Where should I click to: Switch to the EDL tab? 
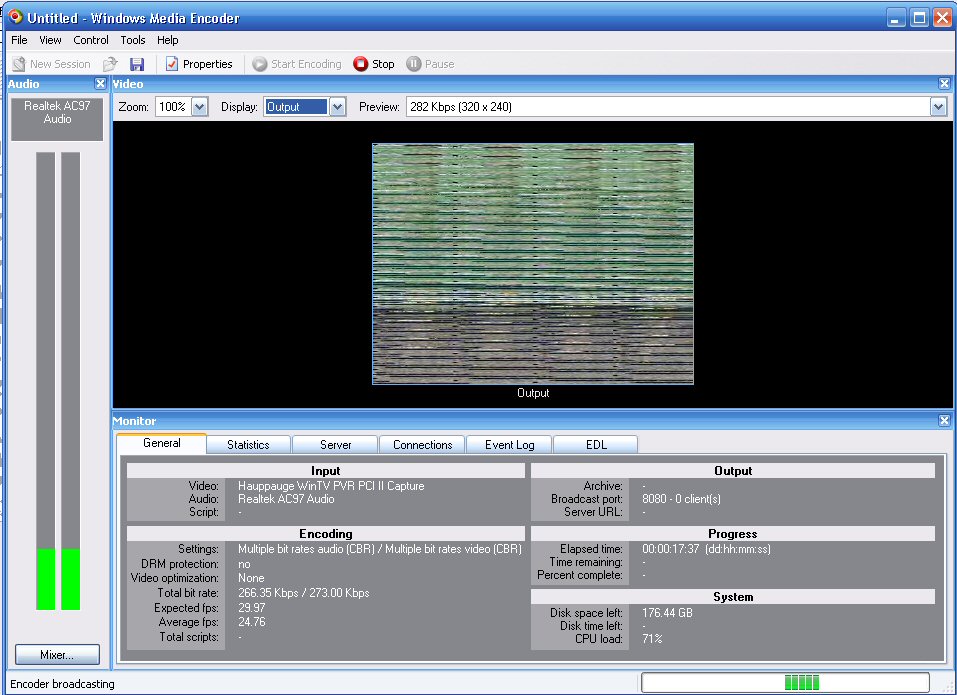pyautogui.click(x=596, y=445)
